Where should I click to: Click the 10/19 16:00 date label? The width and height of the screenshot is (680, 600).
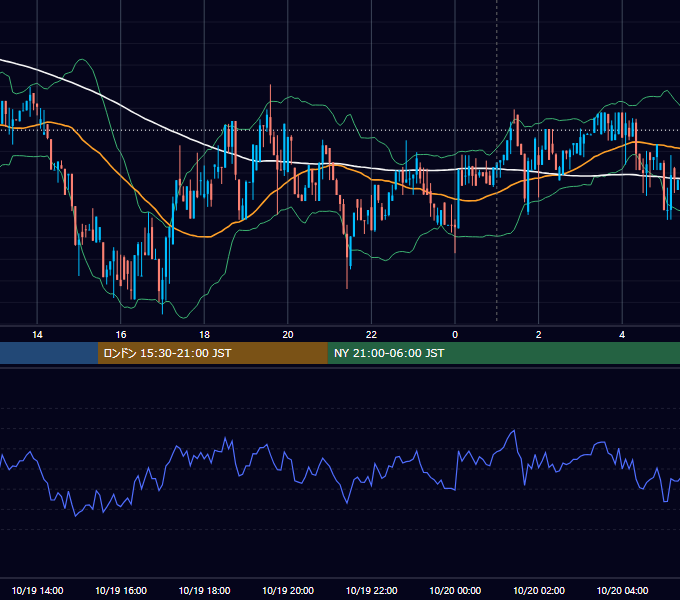[x=121, y=590]
